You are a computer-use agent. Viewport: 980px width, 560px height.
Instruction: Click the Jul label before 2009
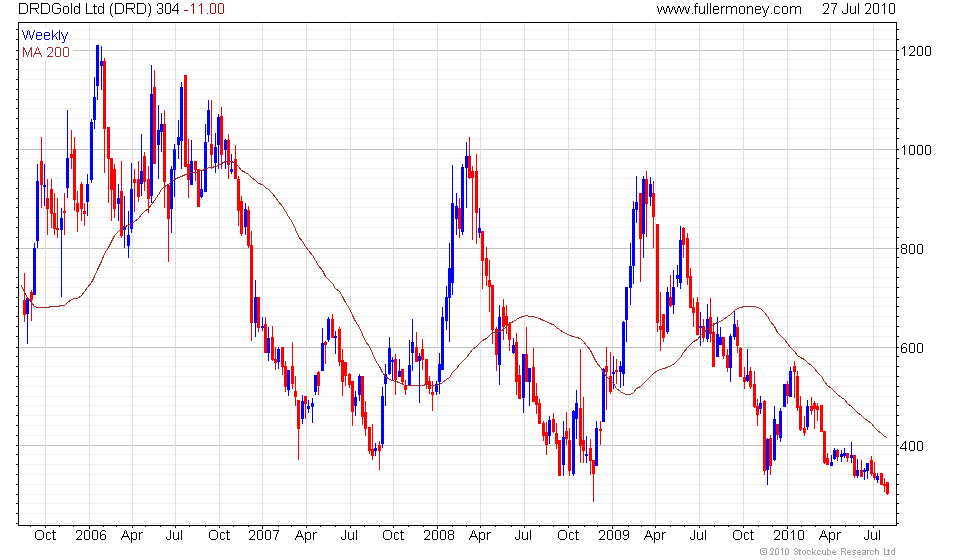523,536
